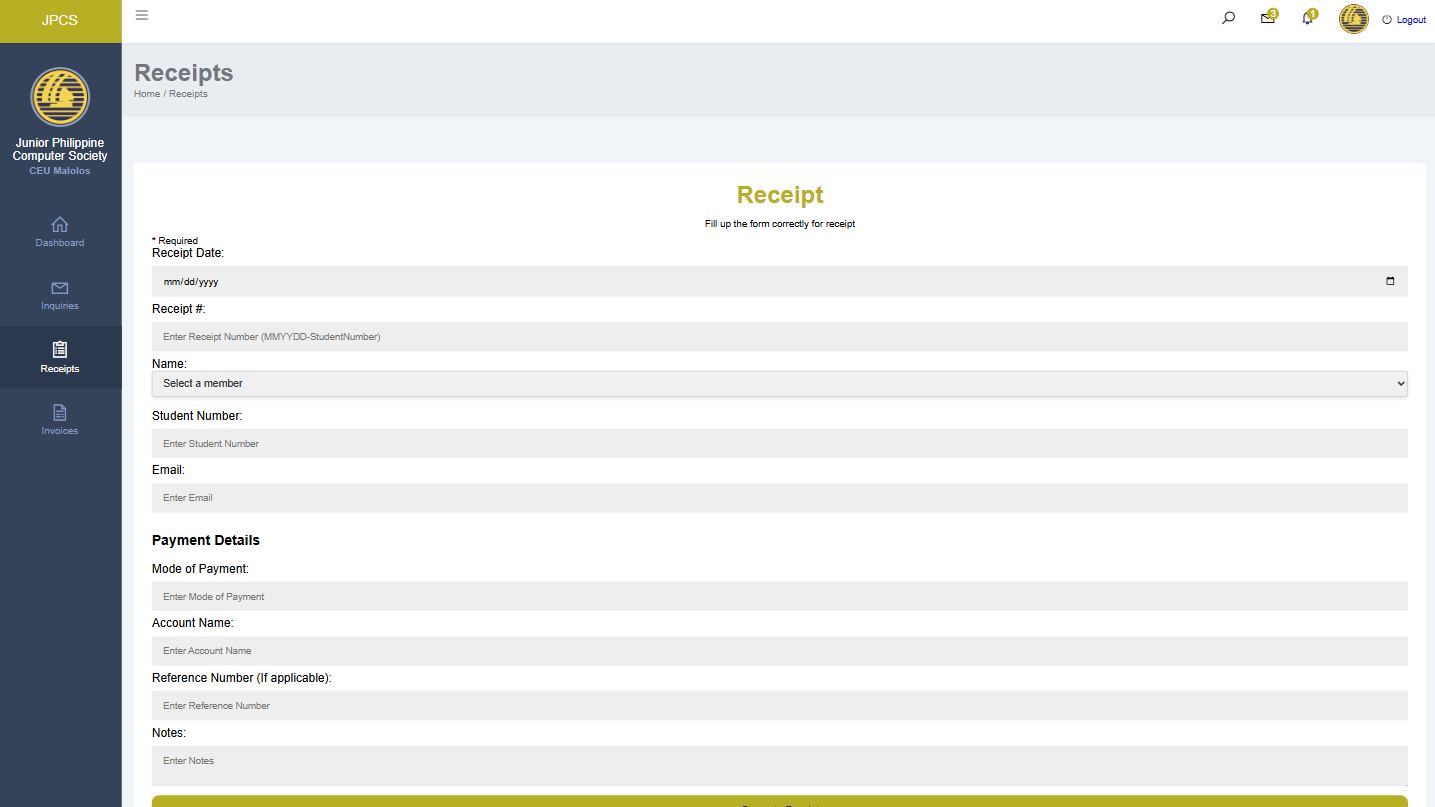Open the messages envelope icon in header

1268,18
